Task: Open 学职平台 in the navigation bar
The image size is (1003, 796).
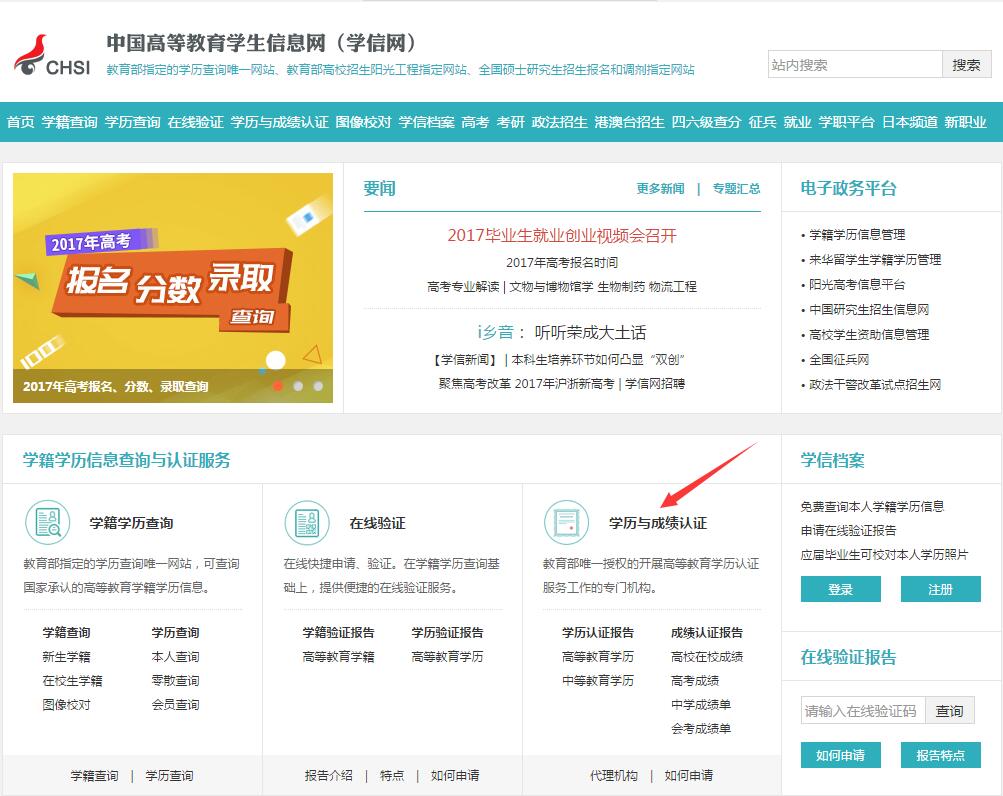Action: [846, 122]
